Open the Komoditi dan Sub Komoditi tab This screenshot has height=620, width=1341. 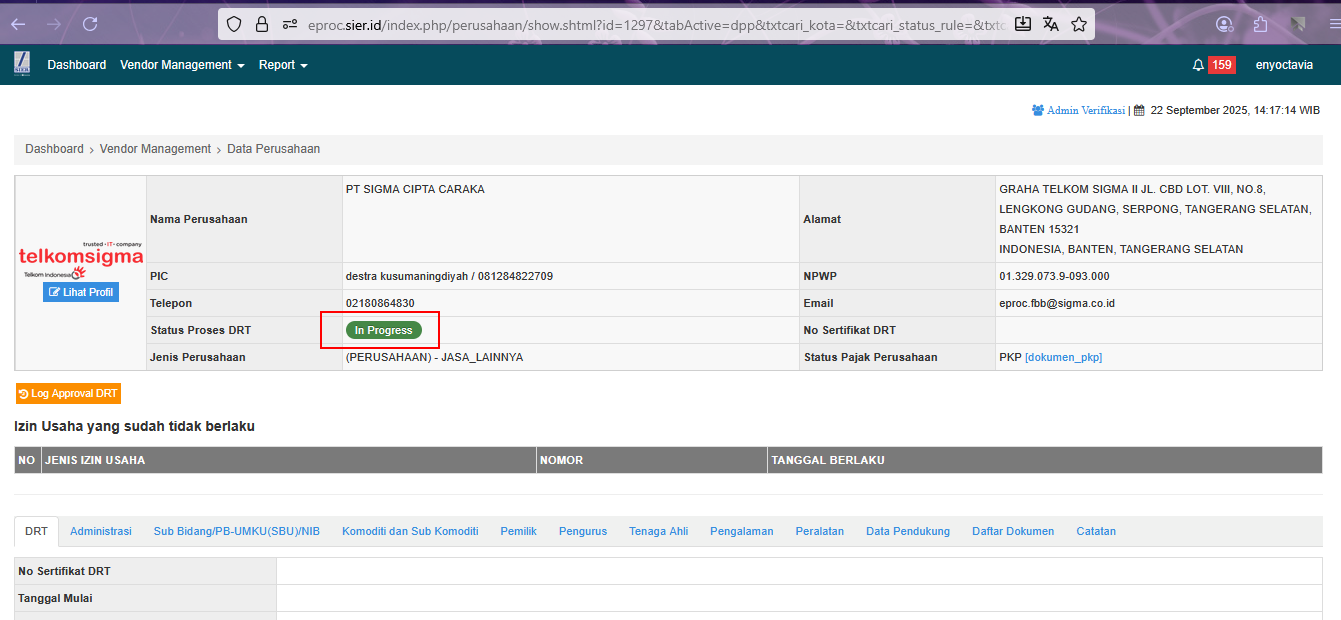tap(410, 531)
